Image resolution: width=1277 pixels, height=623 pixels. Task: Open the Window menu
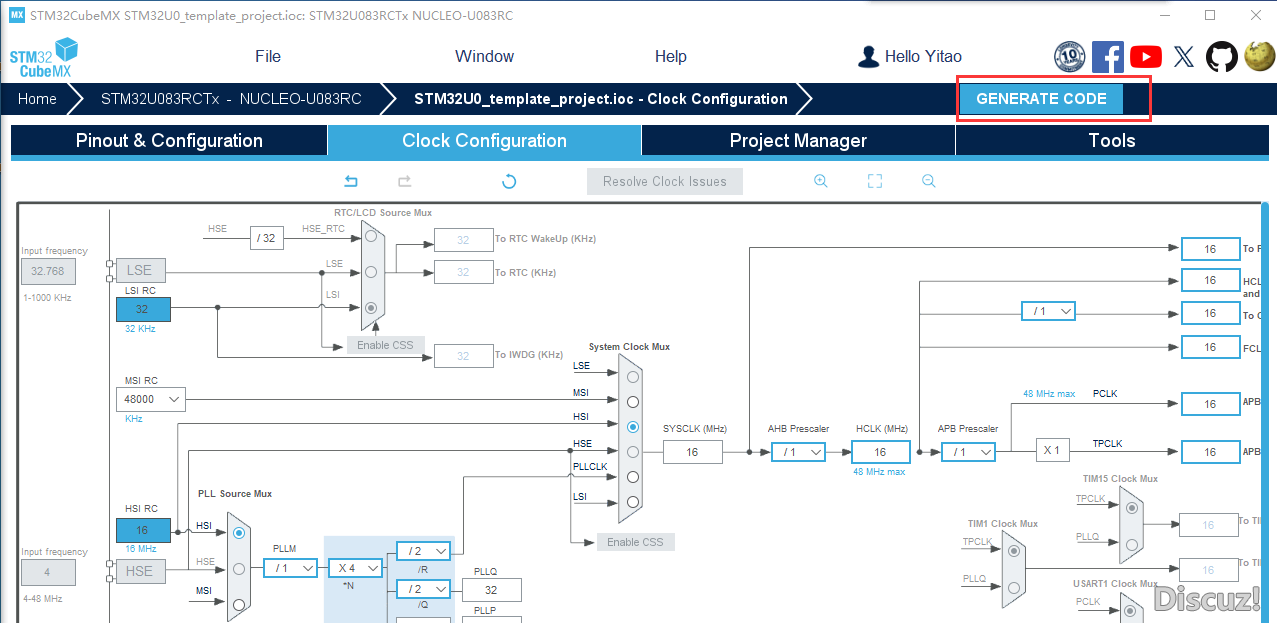point(485,57)
